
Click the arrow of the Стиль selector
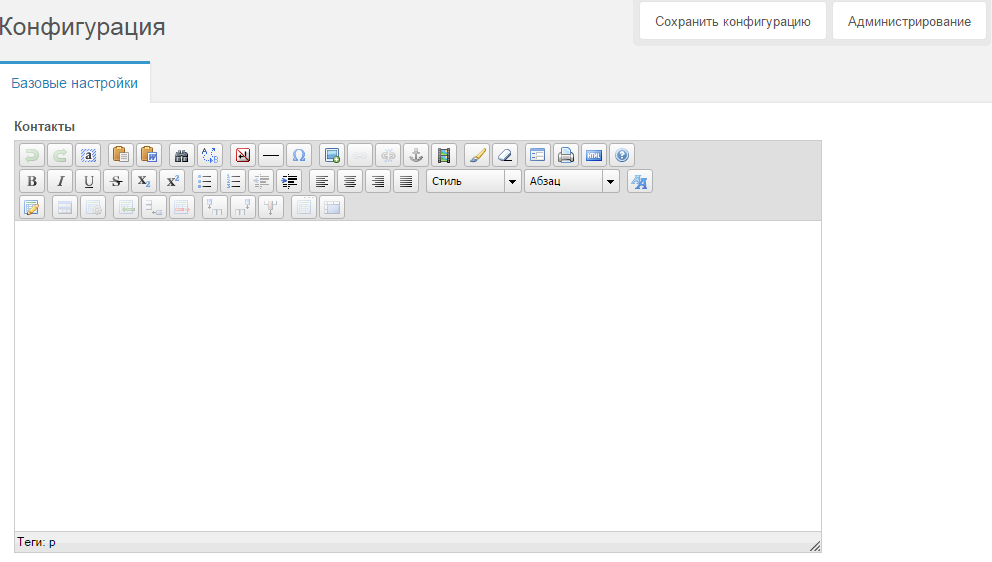click(512, 182)
